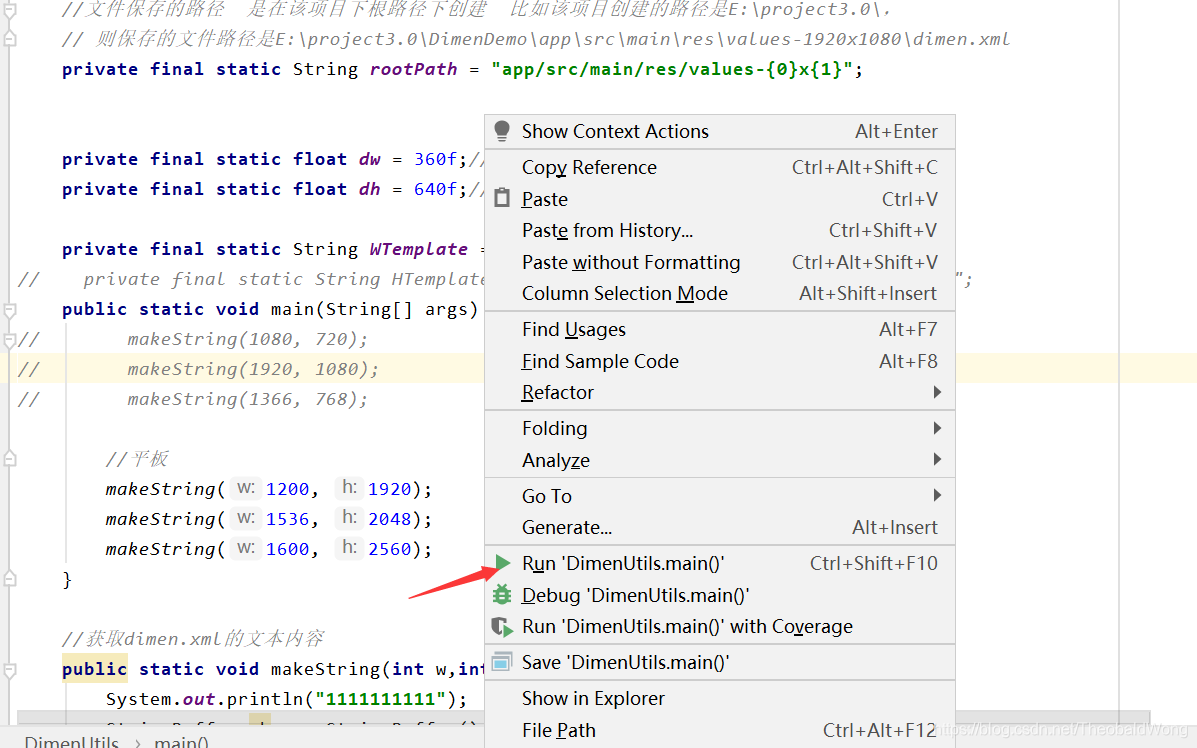Open the Folding menu entry
This screenshot has width=1197, height=748.
click(x=720, y=428)
